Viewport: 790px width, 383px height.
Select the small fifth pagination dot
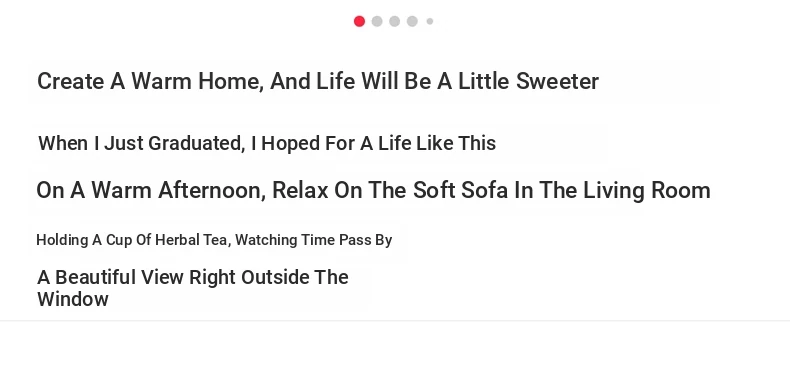(x=430, y=21)
